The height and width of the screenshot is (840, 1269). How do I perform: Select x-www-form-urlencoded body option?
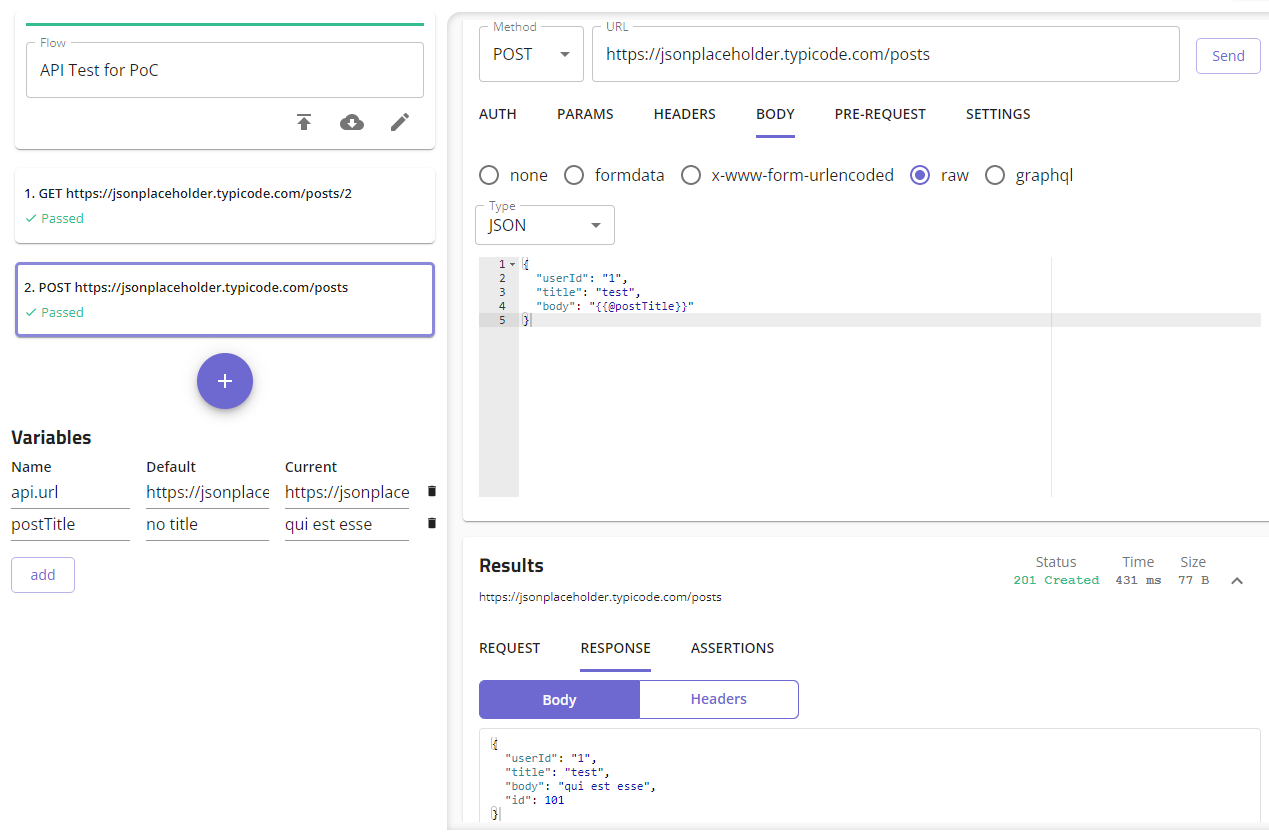click(x=691, y=175)
